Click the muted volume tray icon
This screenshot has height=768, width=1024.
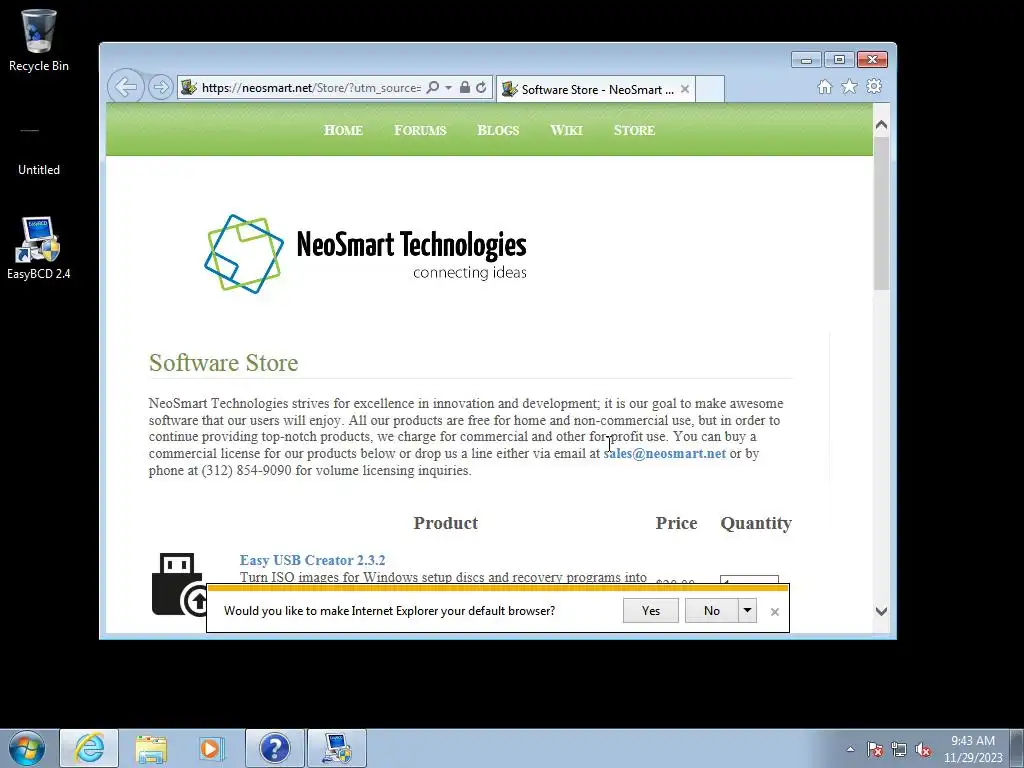[923, 749]
